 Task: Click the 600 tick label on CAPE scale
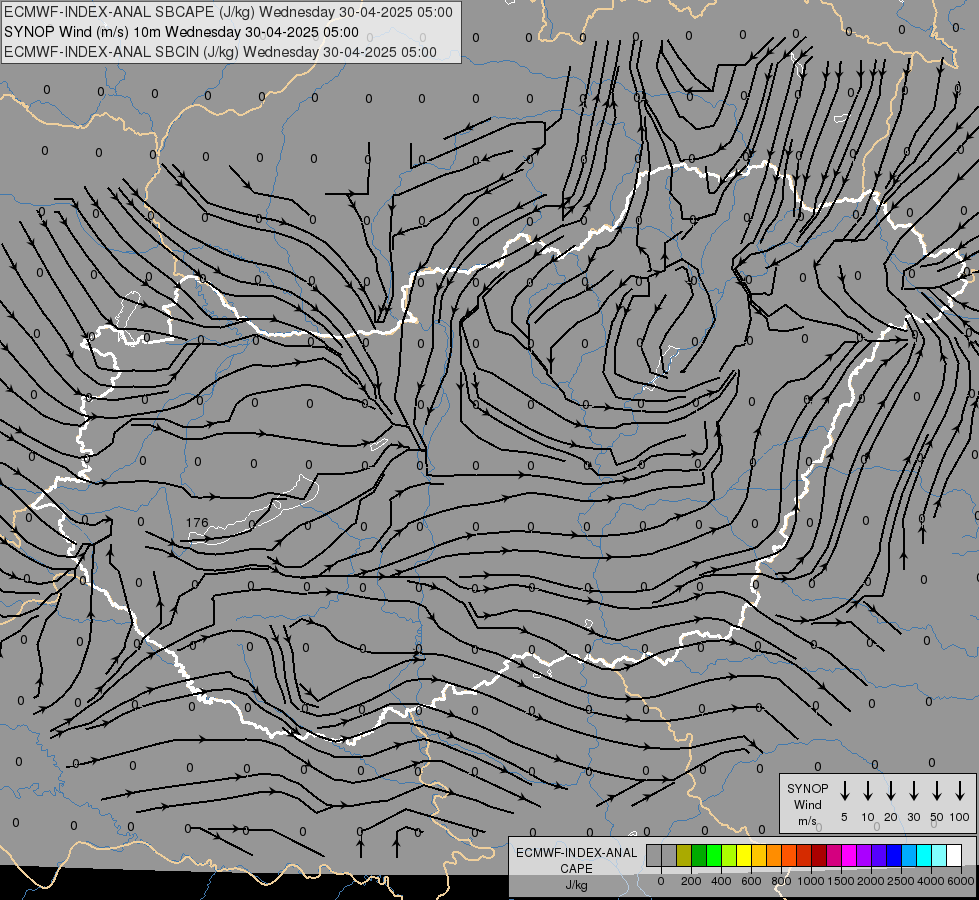(x=751, y=881)
